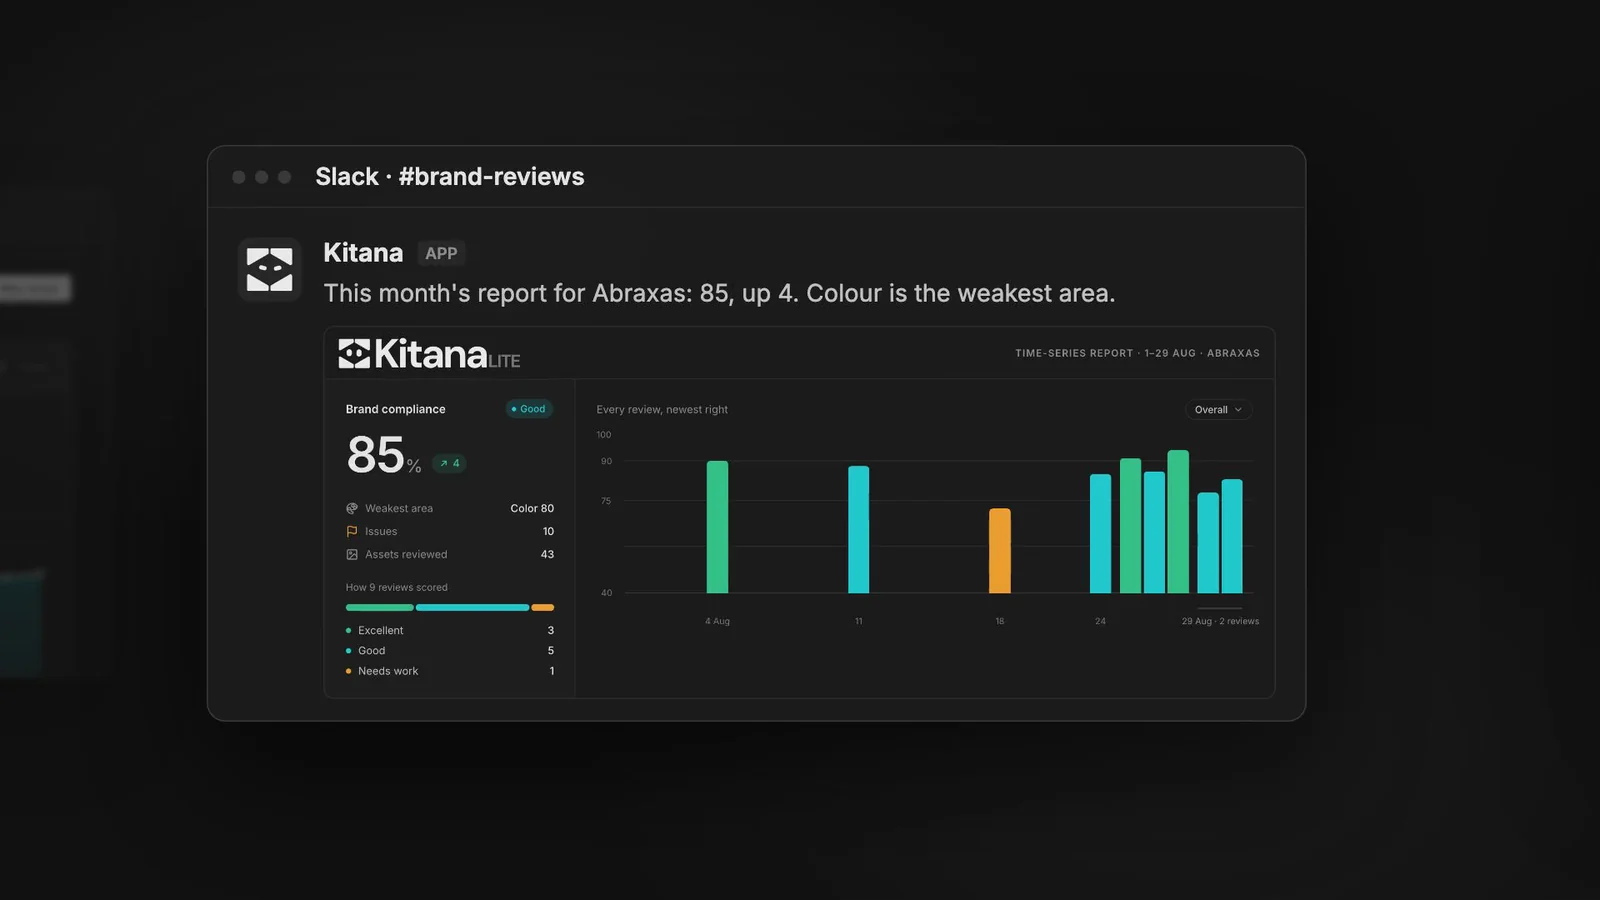Click the Kitana sender name
The height and width of the screenshot is (900, 1600).
click(x=363, y=253)
